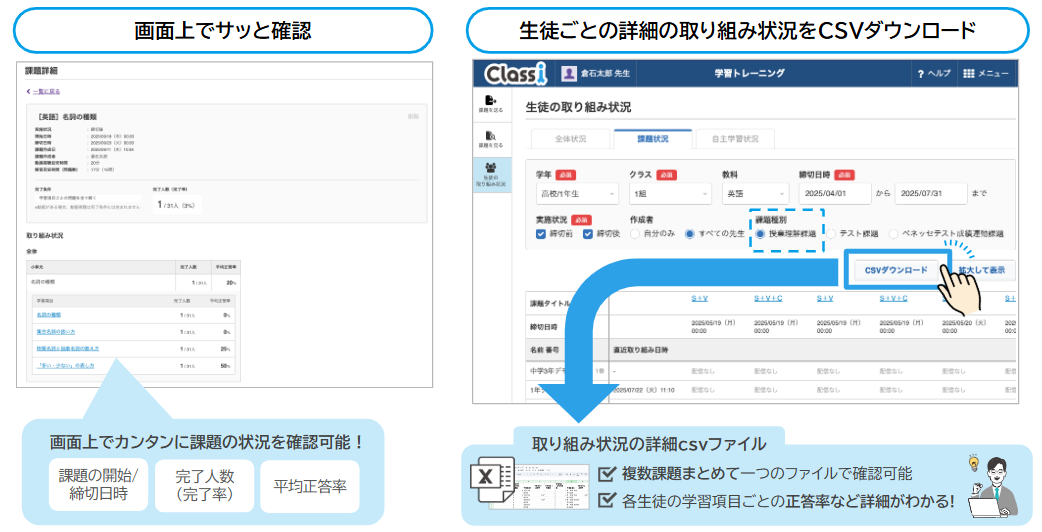Open the 学年 dropdown showing 高校1年生
1042x532 pixels.
(577, 194)
